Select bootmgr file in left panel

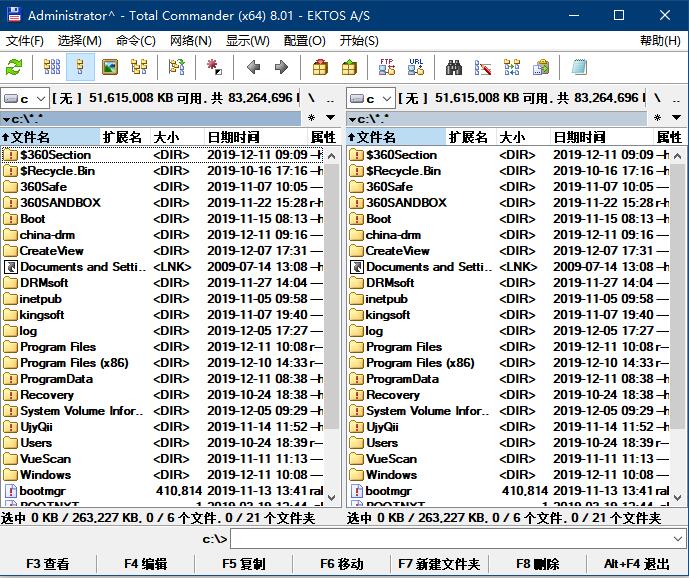click(x=163, y=491)
